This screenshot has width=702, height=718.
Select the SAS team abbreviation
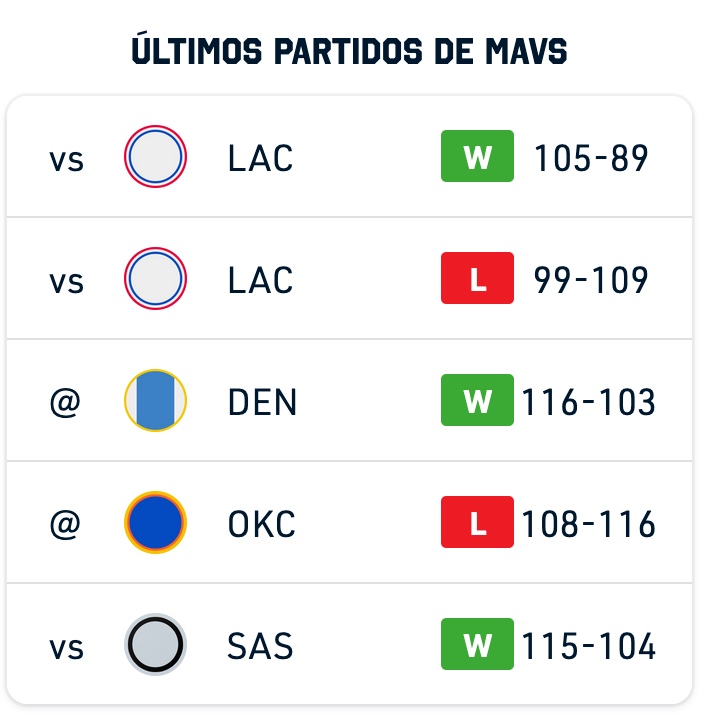pyautogui.click(x=260, y=646)
